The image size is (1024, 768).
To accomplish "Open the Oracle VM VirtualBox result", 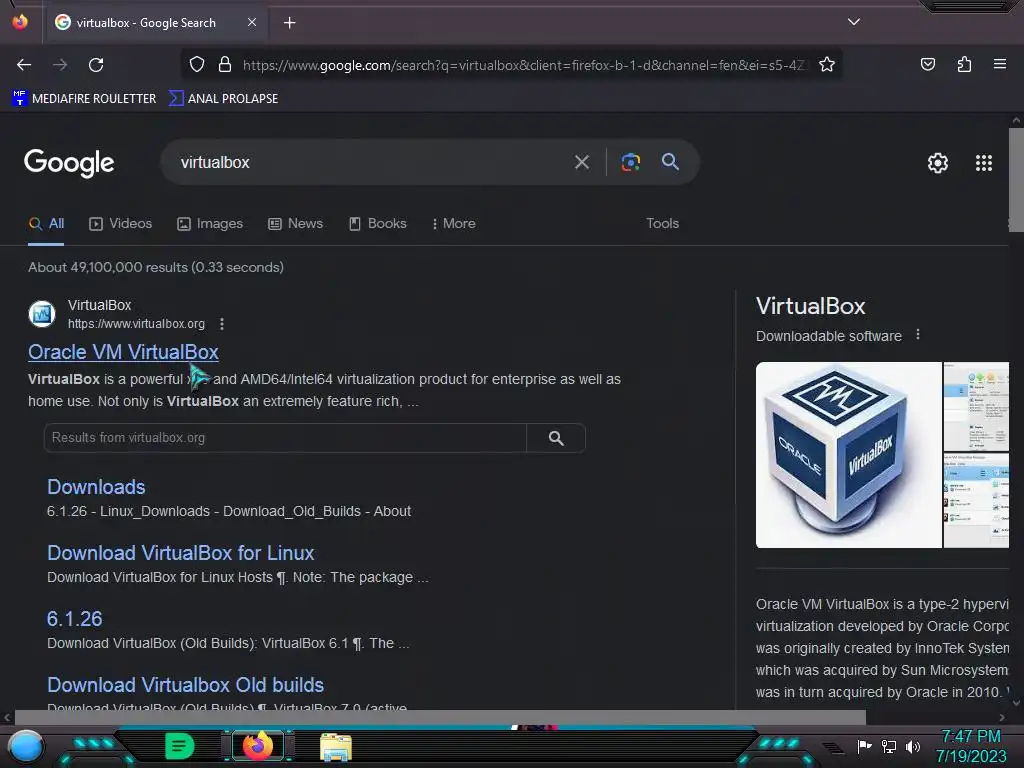I will [x=123, y=352].
